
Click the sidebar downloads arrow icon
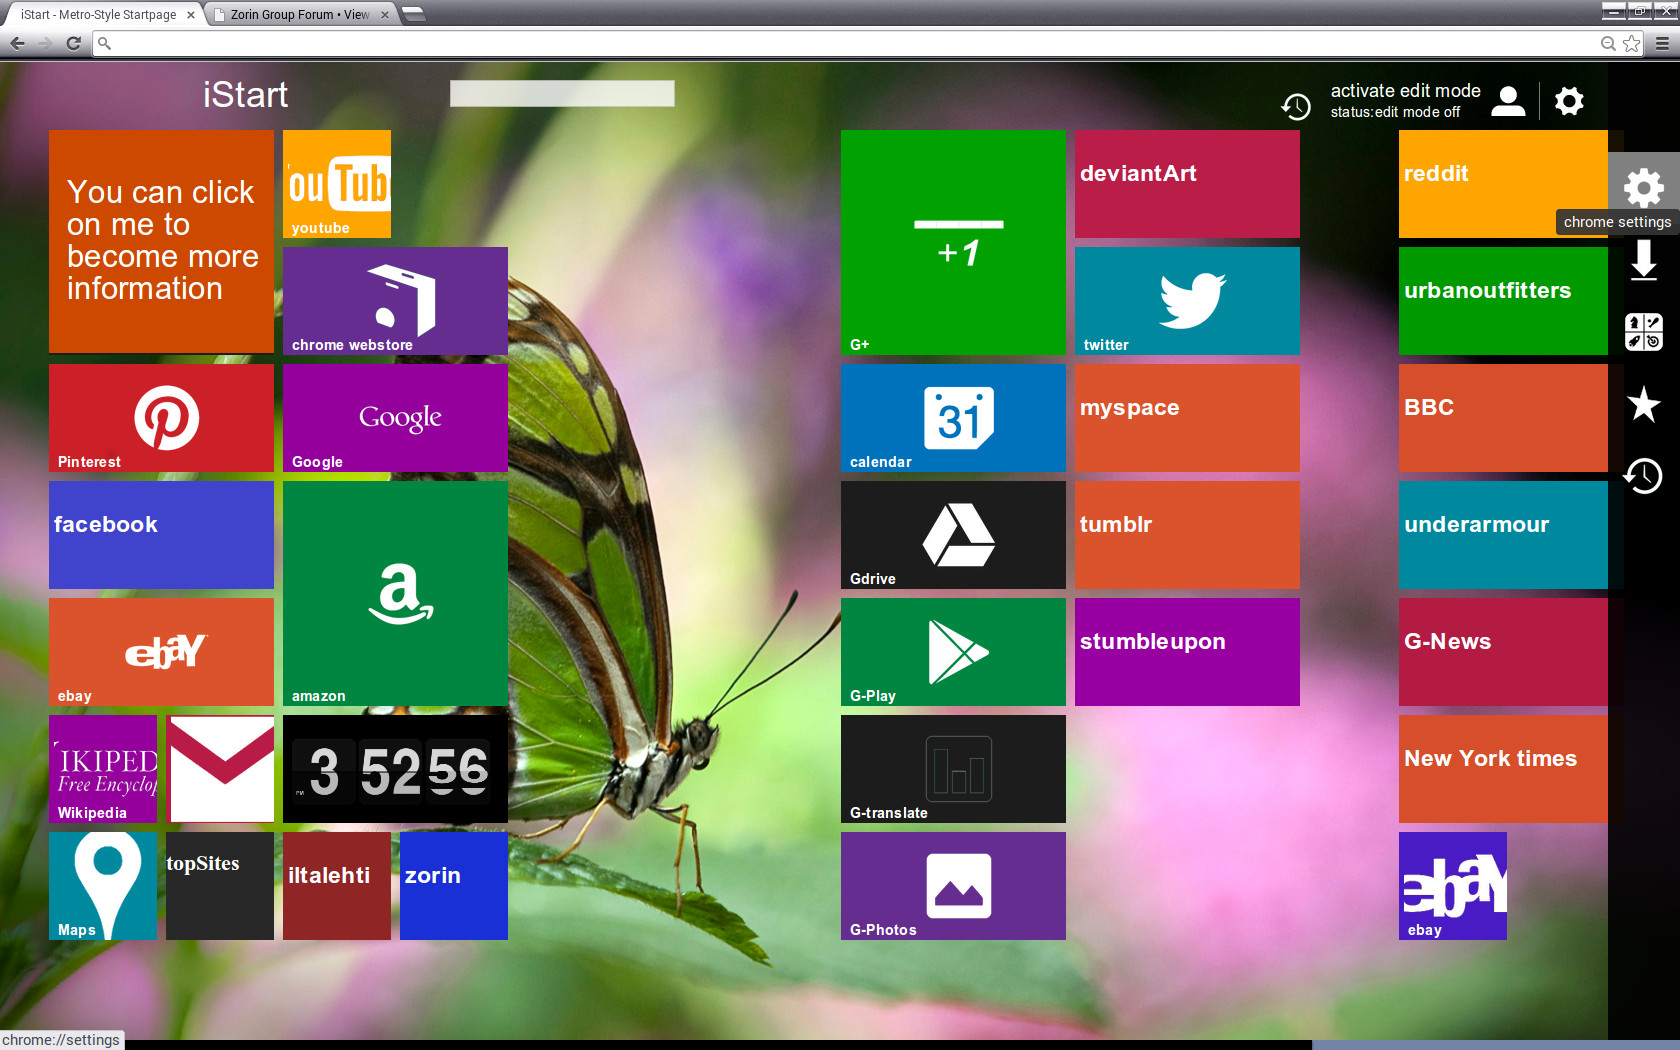click(x=1643, y=261)
